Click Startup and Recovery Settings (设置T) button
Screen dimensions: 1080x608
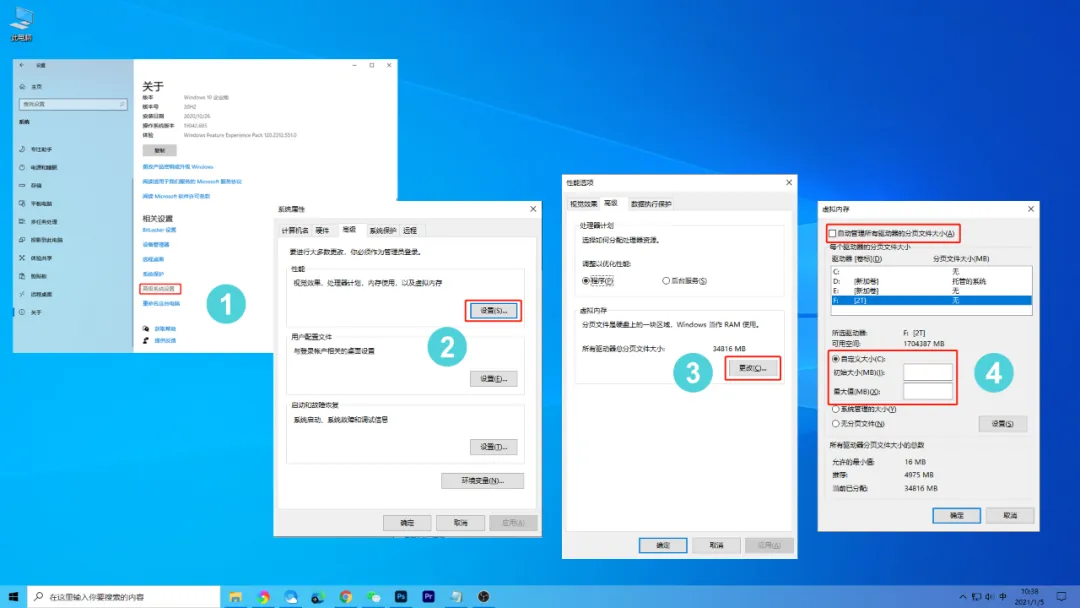[x=493, y=447]
